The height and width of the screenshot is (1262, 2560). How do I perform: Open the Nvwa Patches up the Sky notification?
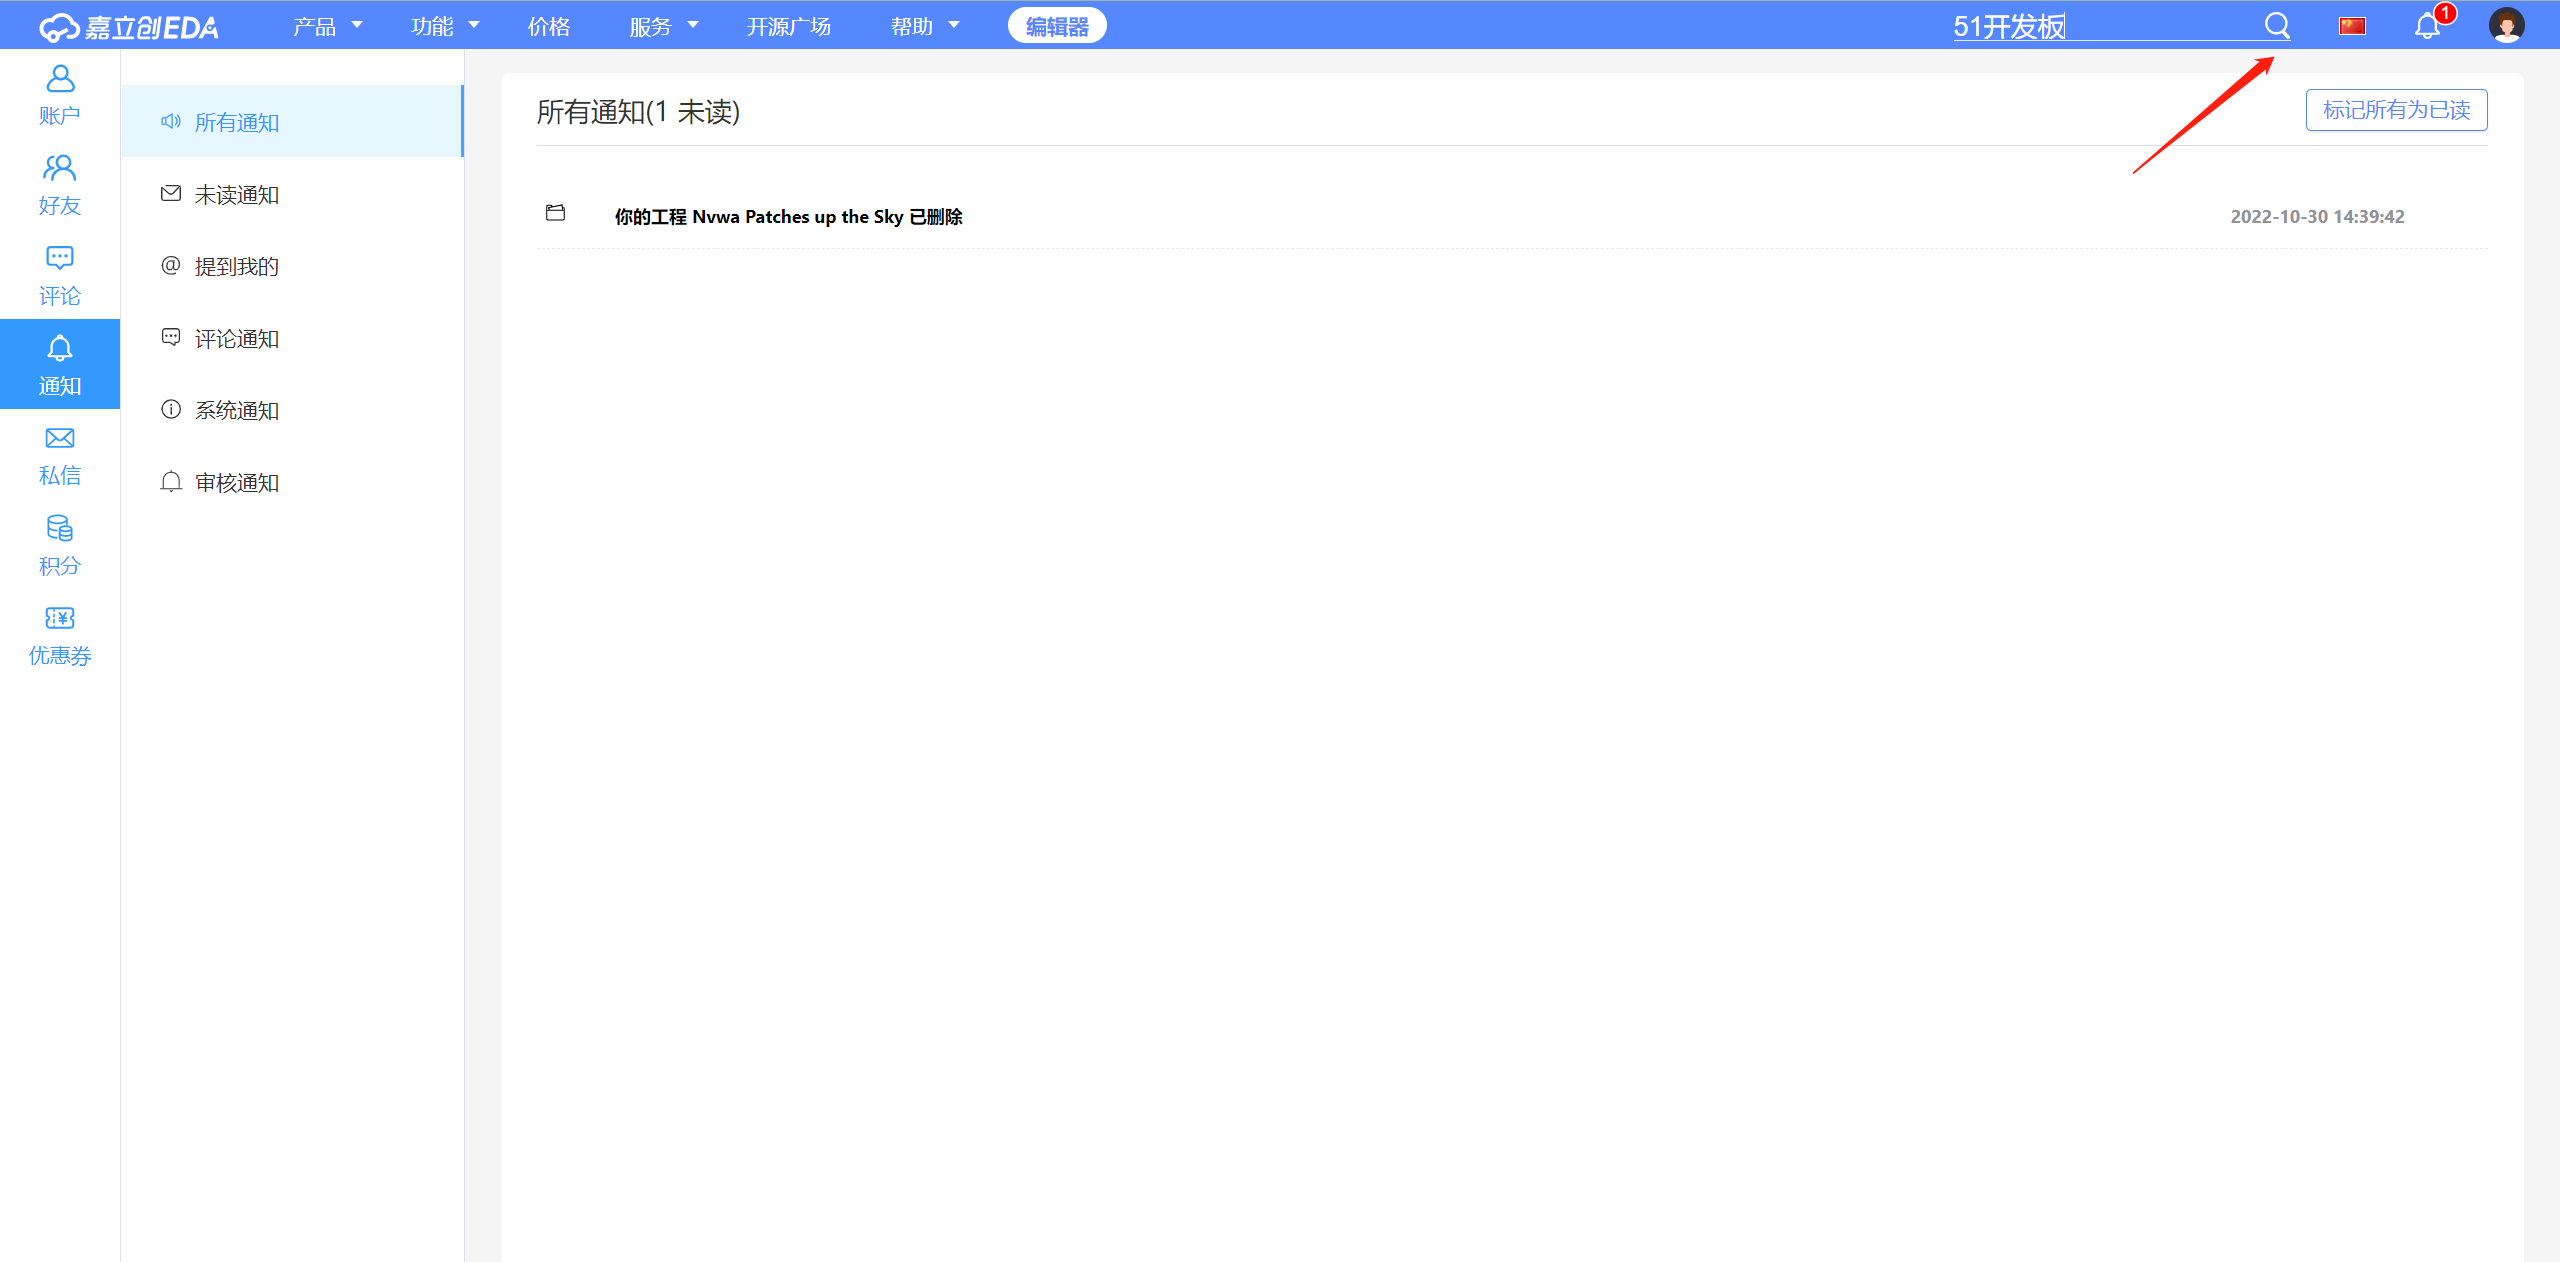(x=788, y=217)
